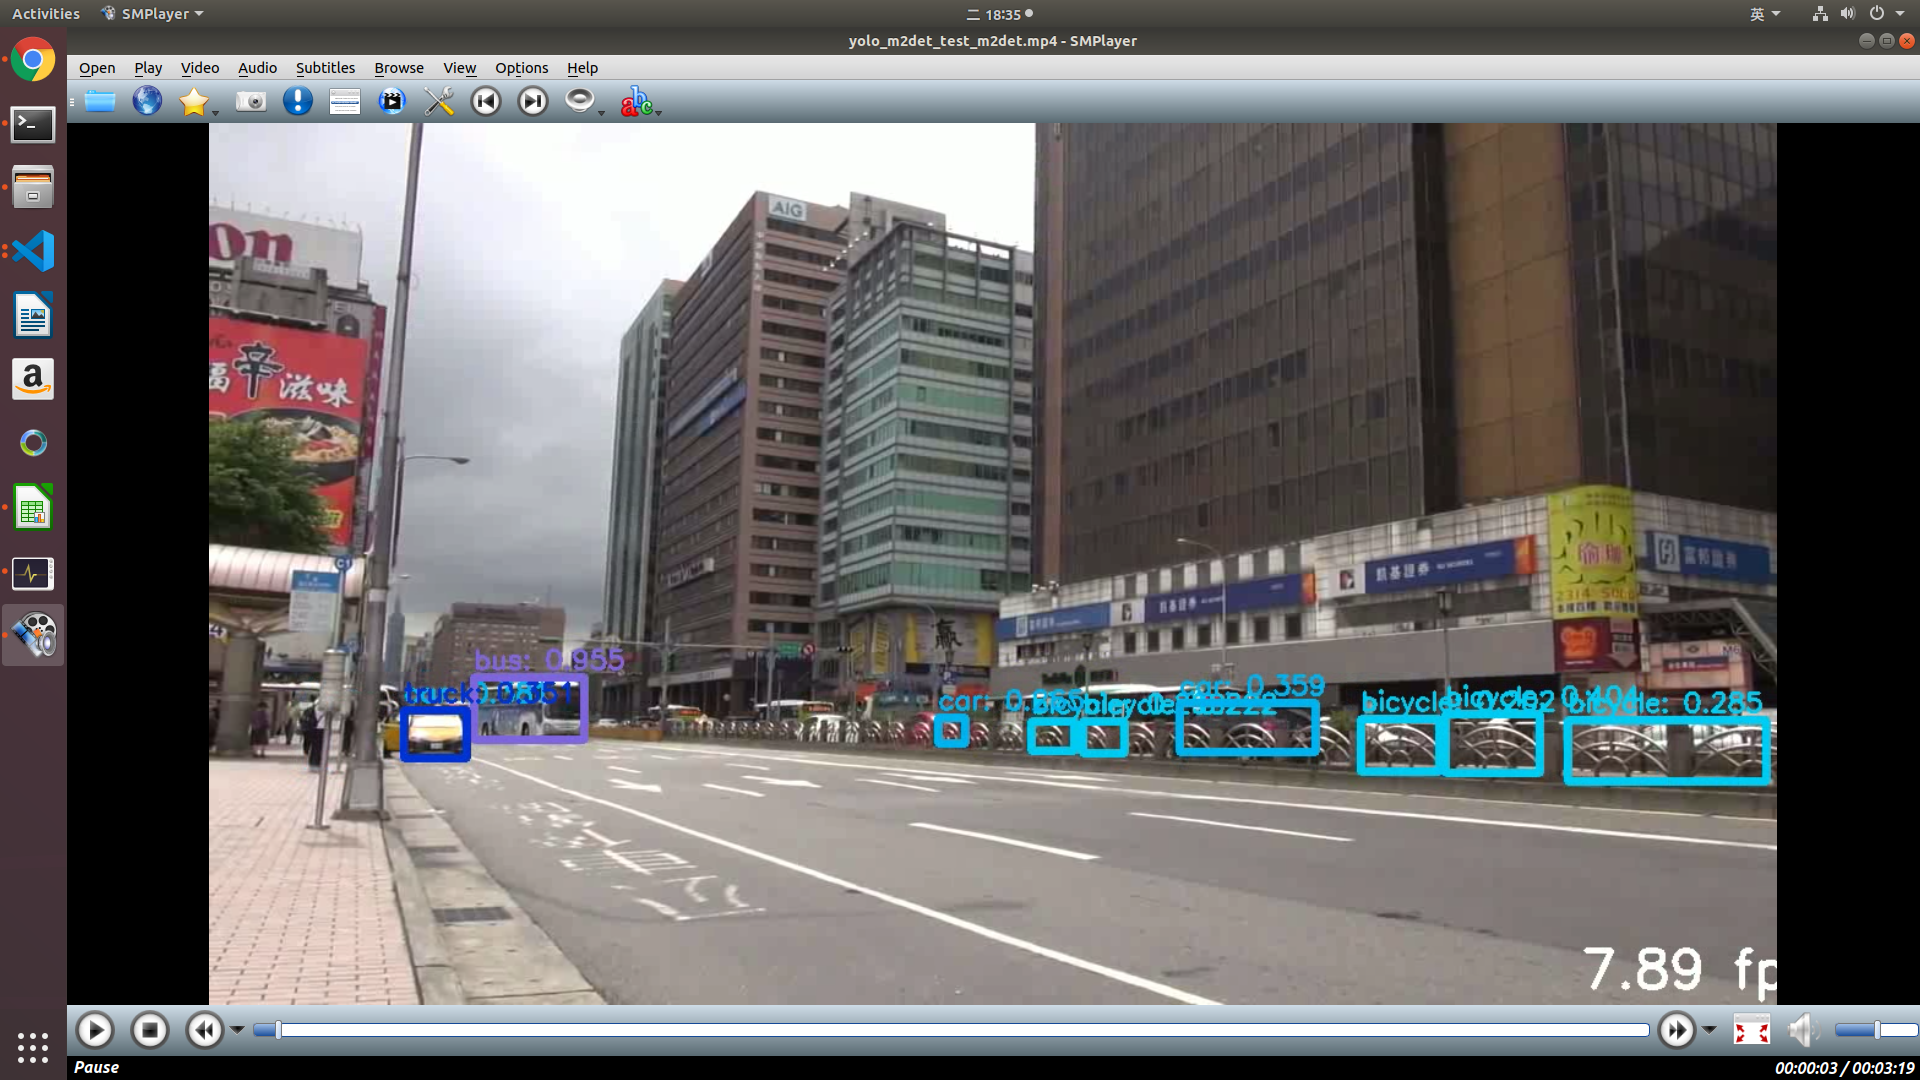1920x1080 pixels.
Task: Open the Options menu
Action: coord(521,68)
